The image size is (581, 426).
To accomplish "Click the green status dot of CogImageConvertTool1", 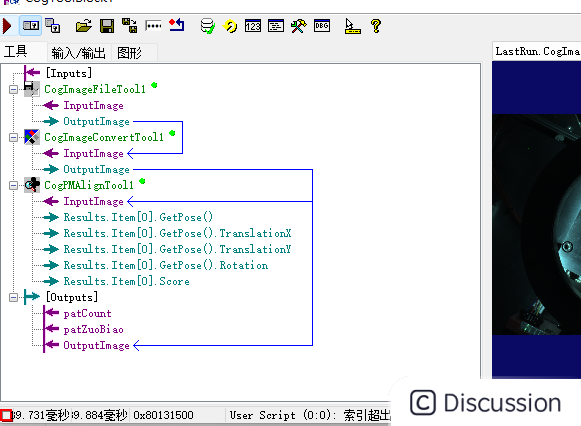I will point(172,133).
